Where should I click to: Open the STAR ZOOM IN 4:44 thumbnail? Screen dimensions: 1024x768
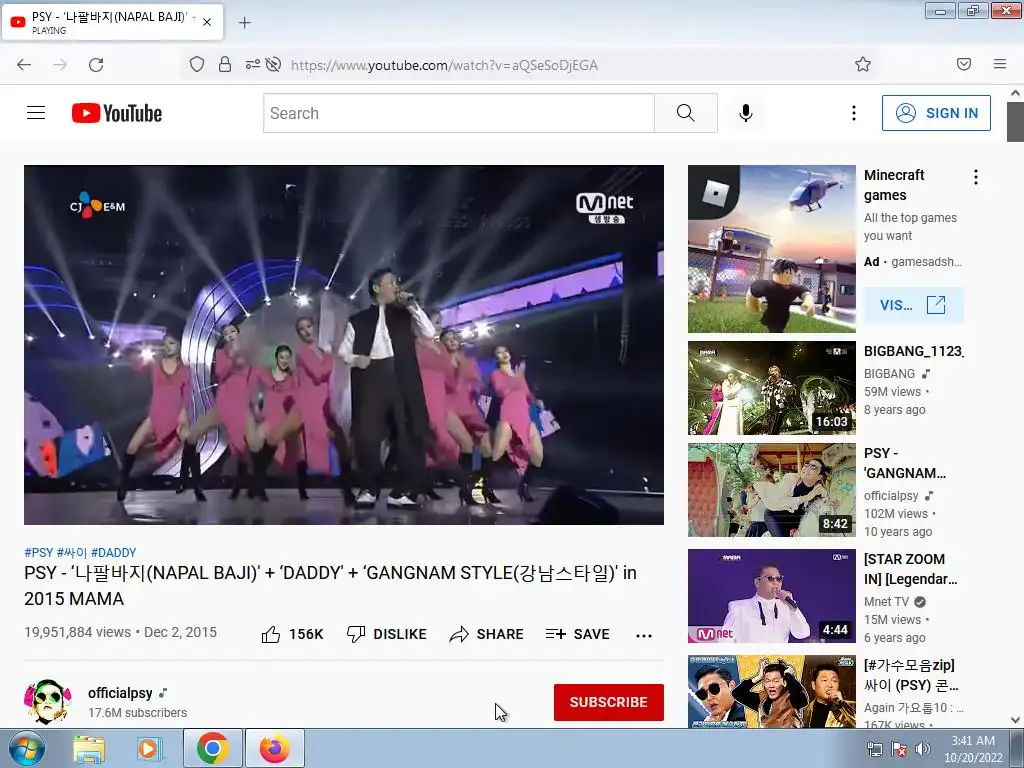coord(771,596)
